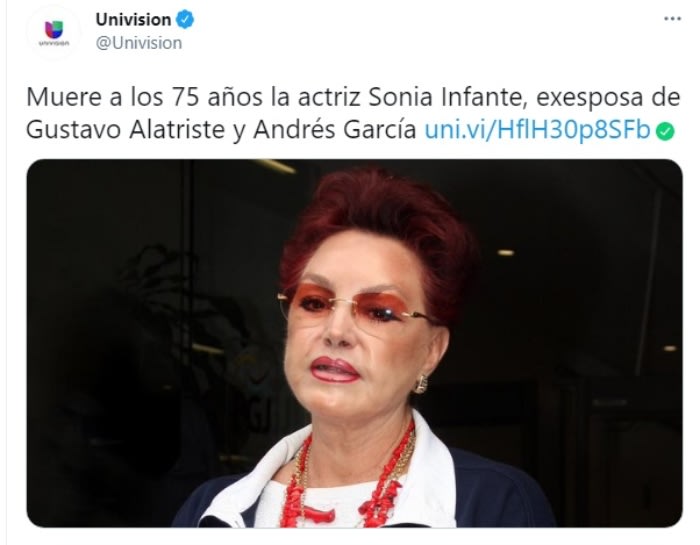Click the small "univision" wordmark under the avatar logo
Screen dimensions: 700x545
[x=54, y=43]
